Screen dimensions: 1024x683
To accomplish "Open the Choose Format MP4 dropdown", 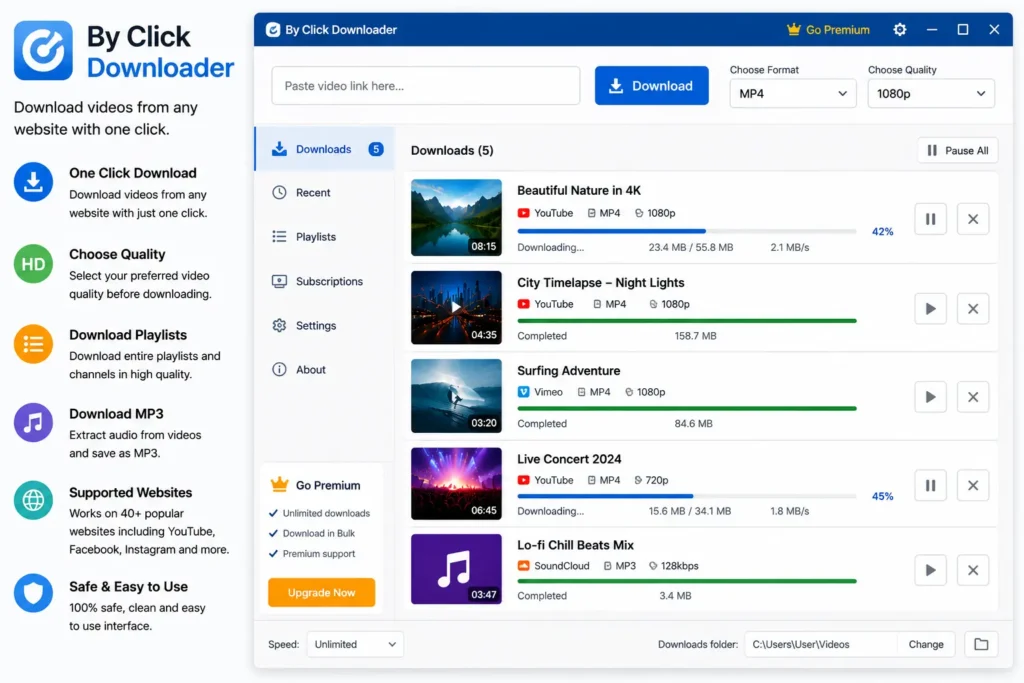I will [x=792, y=93].
